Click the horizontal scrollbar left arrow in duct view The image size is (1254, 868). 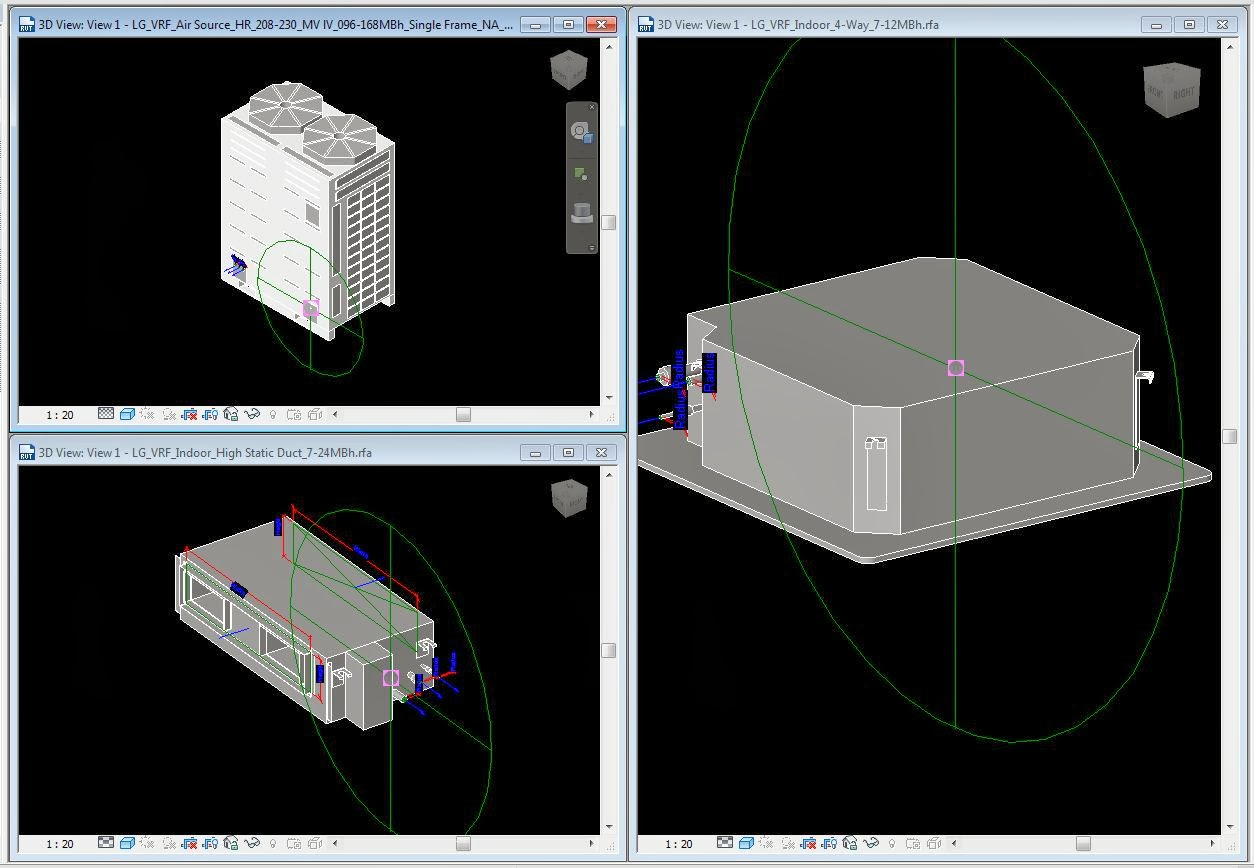[334, 843]
